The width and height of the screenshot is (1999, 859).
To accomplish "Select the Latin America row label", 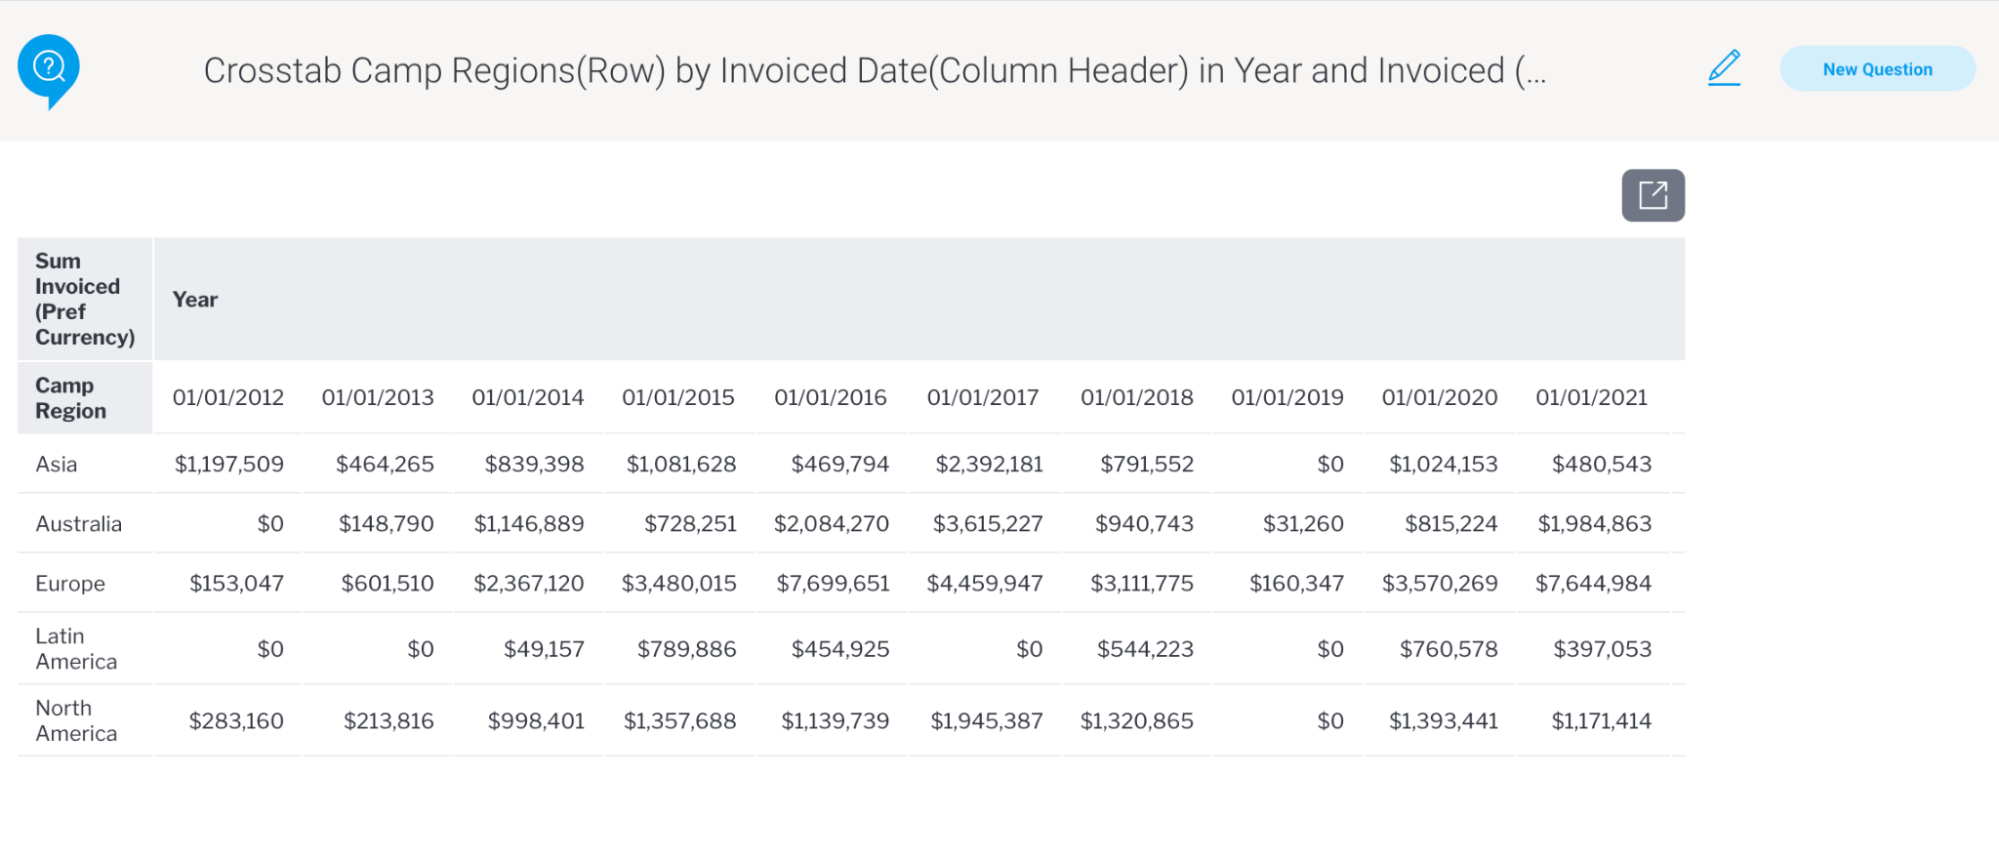I will [76, 649].
